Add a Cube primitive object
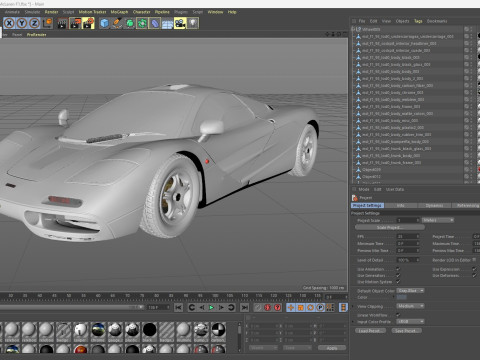480x360 pixels. (x=104, y=23)
